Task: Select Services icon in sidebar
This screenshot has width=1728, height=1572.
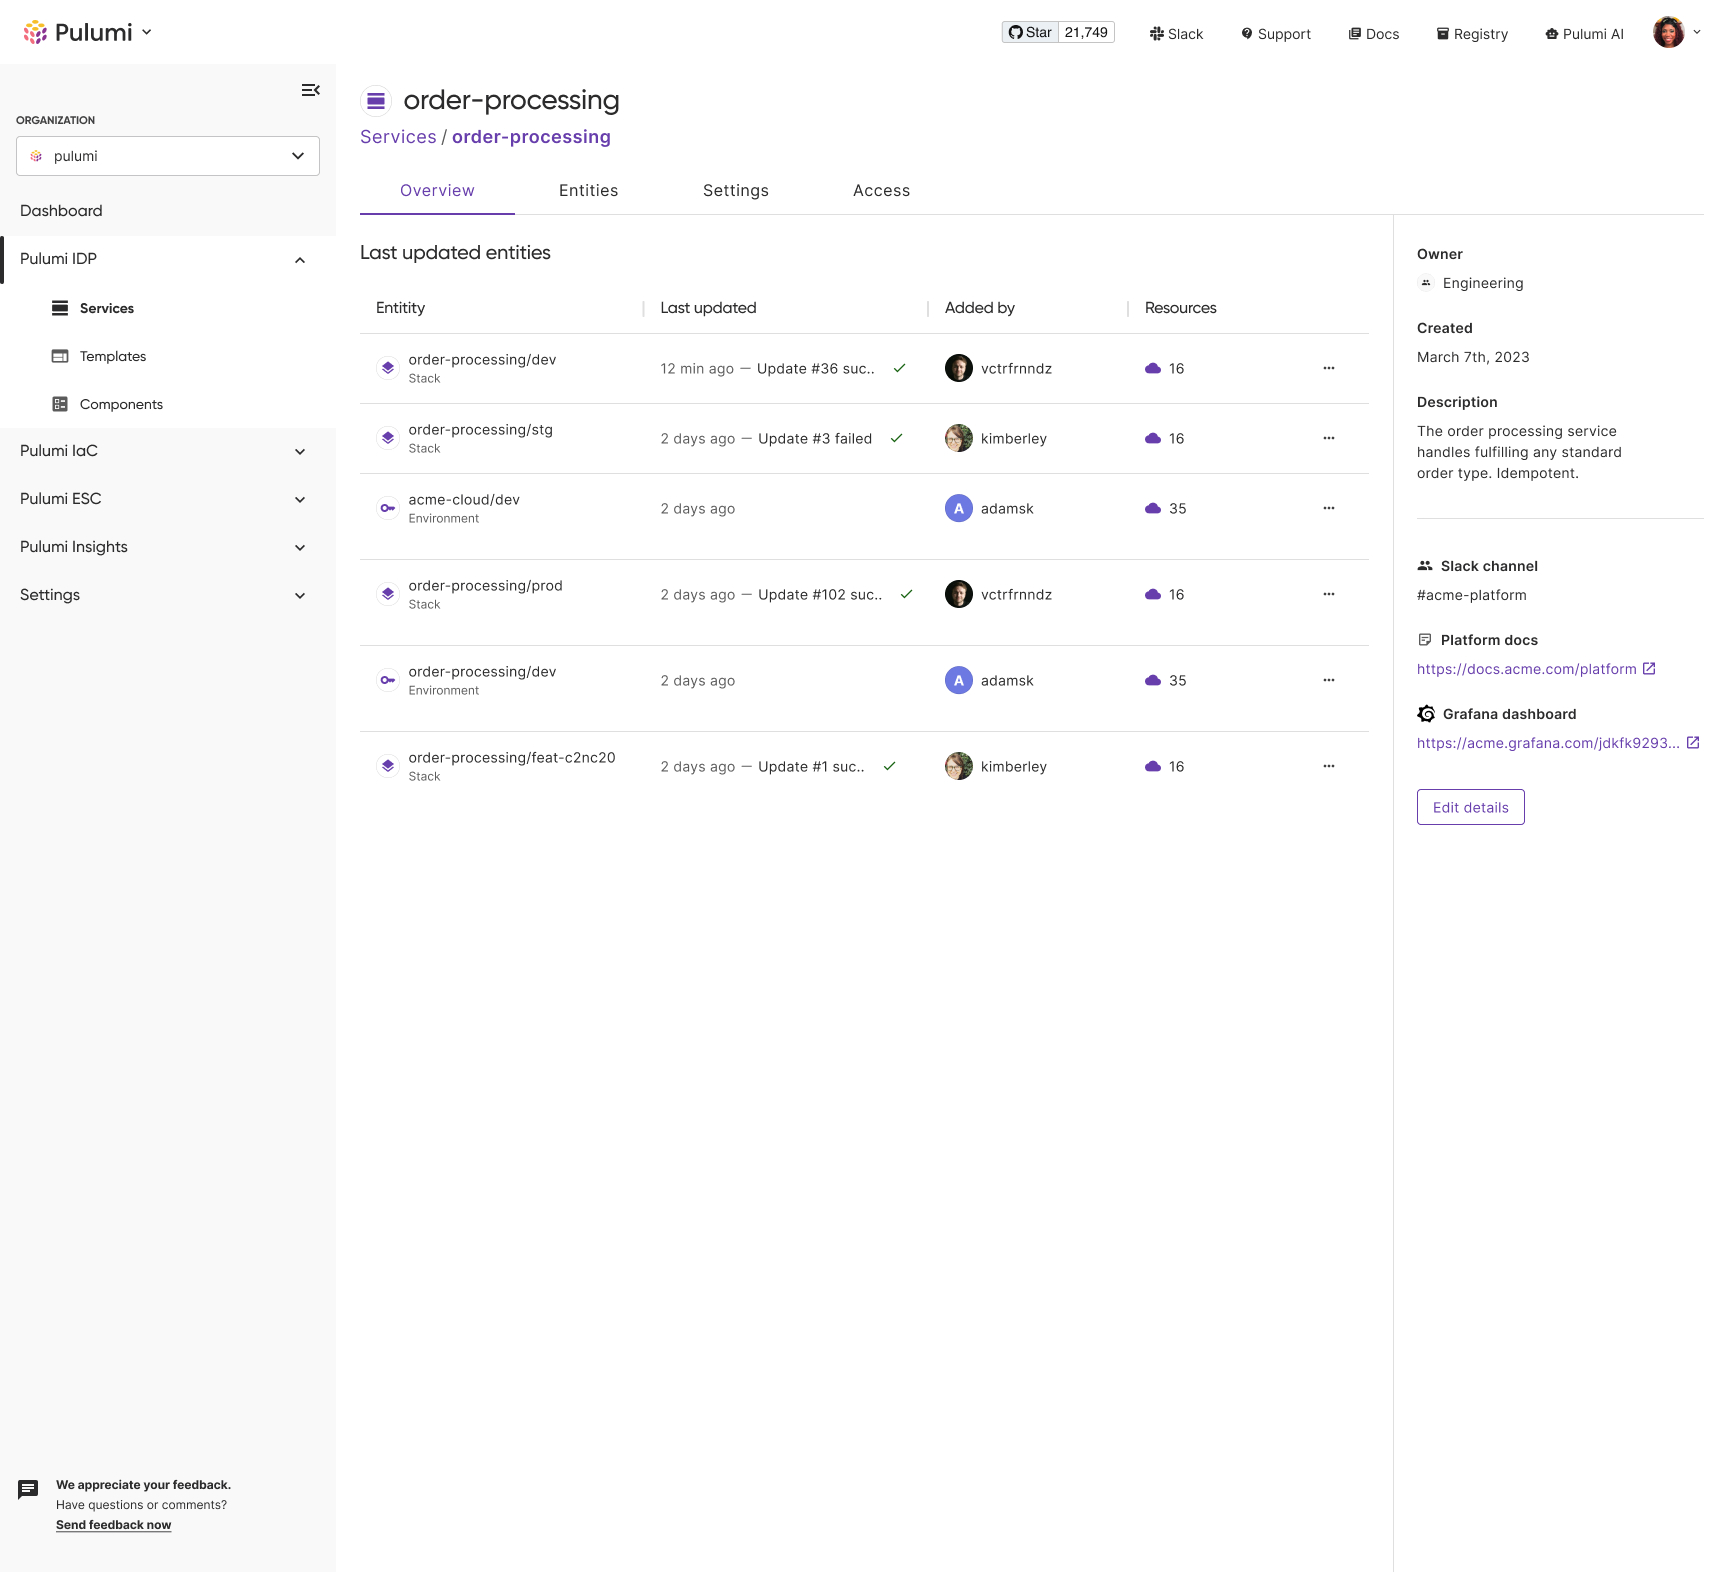Action: click(x=60, y=308)
